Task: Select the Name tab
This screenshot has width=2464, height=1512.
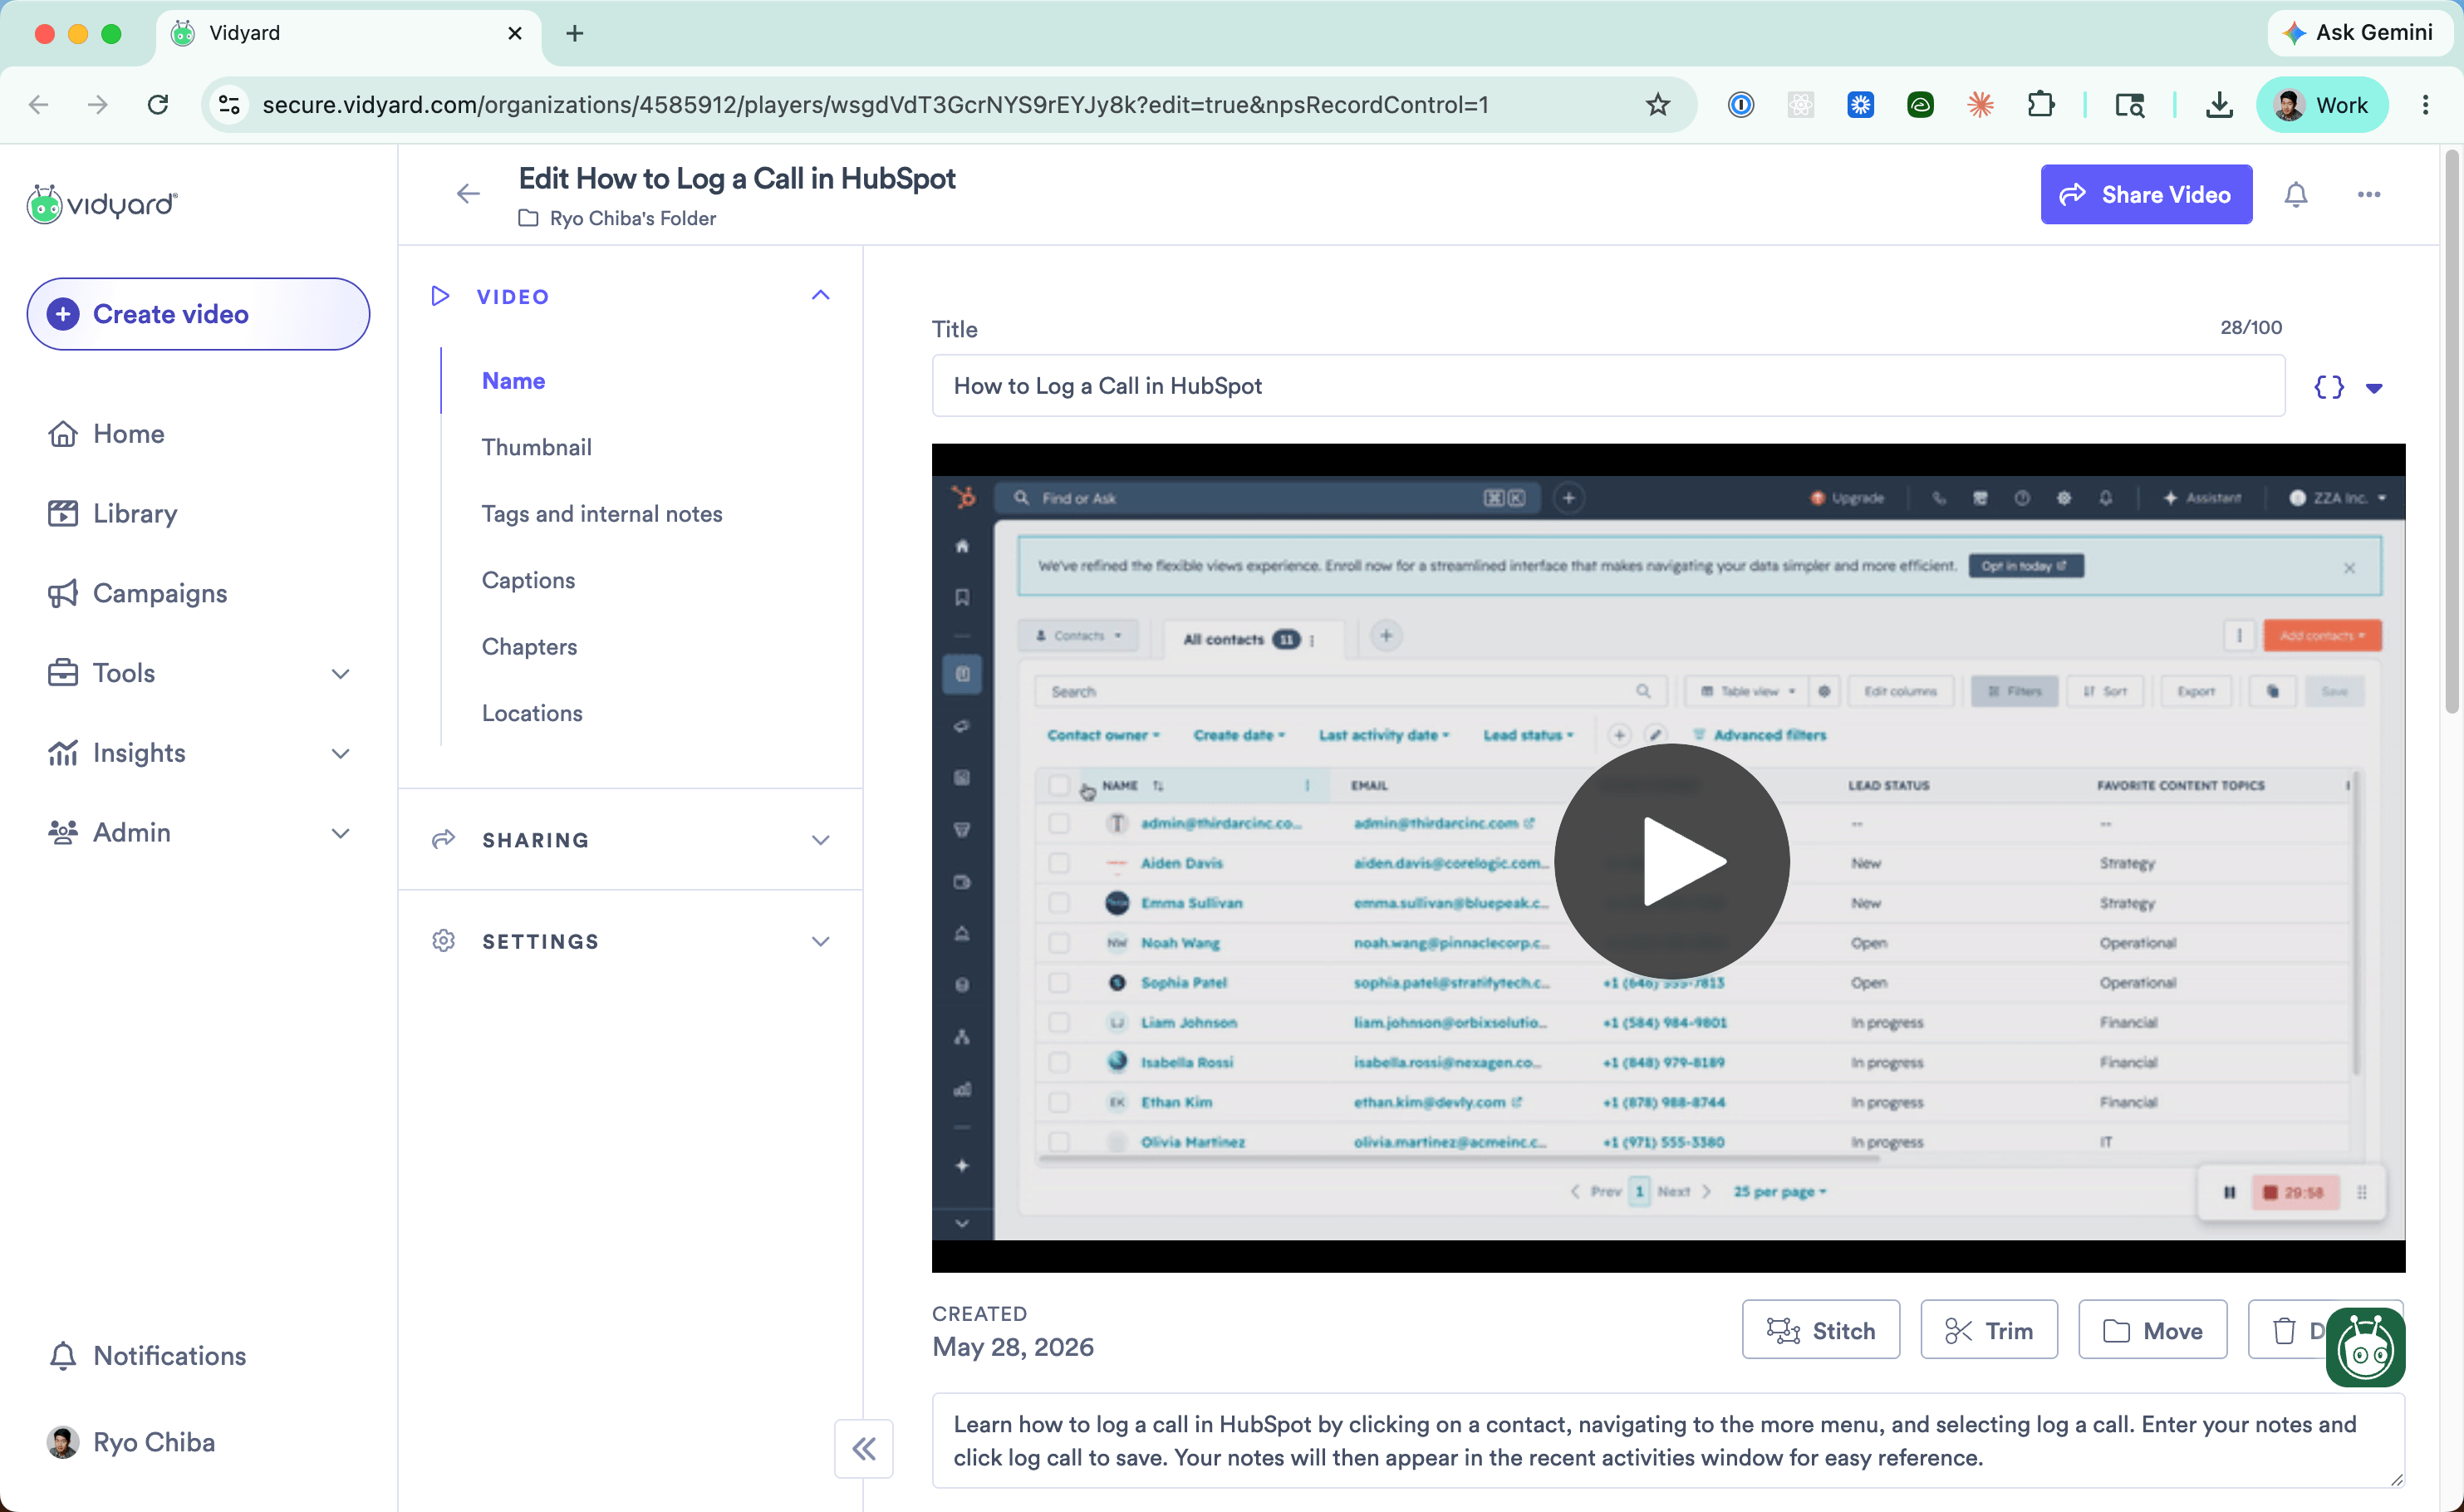Action: [513, 381]
